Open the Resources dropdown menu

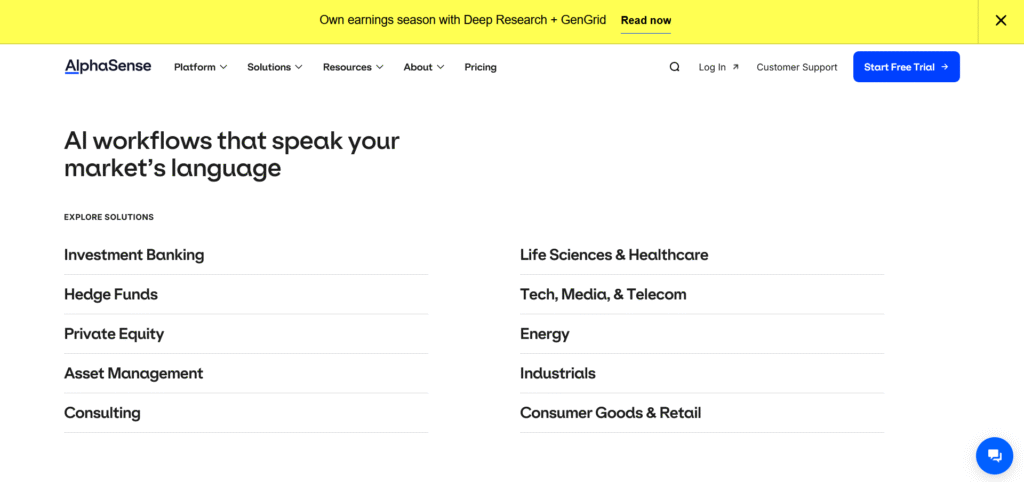353,67
